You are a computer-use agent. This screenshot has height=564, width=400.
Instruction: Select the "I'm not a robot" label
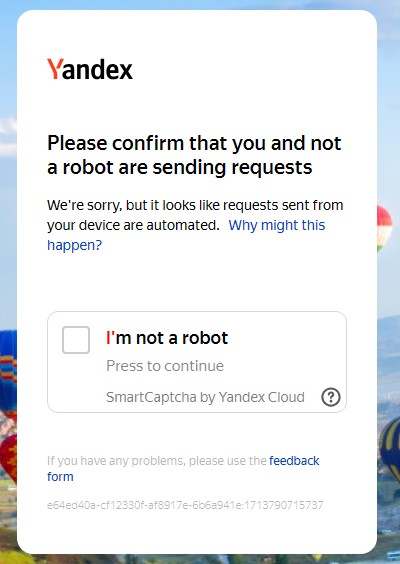coord(167,338)
